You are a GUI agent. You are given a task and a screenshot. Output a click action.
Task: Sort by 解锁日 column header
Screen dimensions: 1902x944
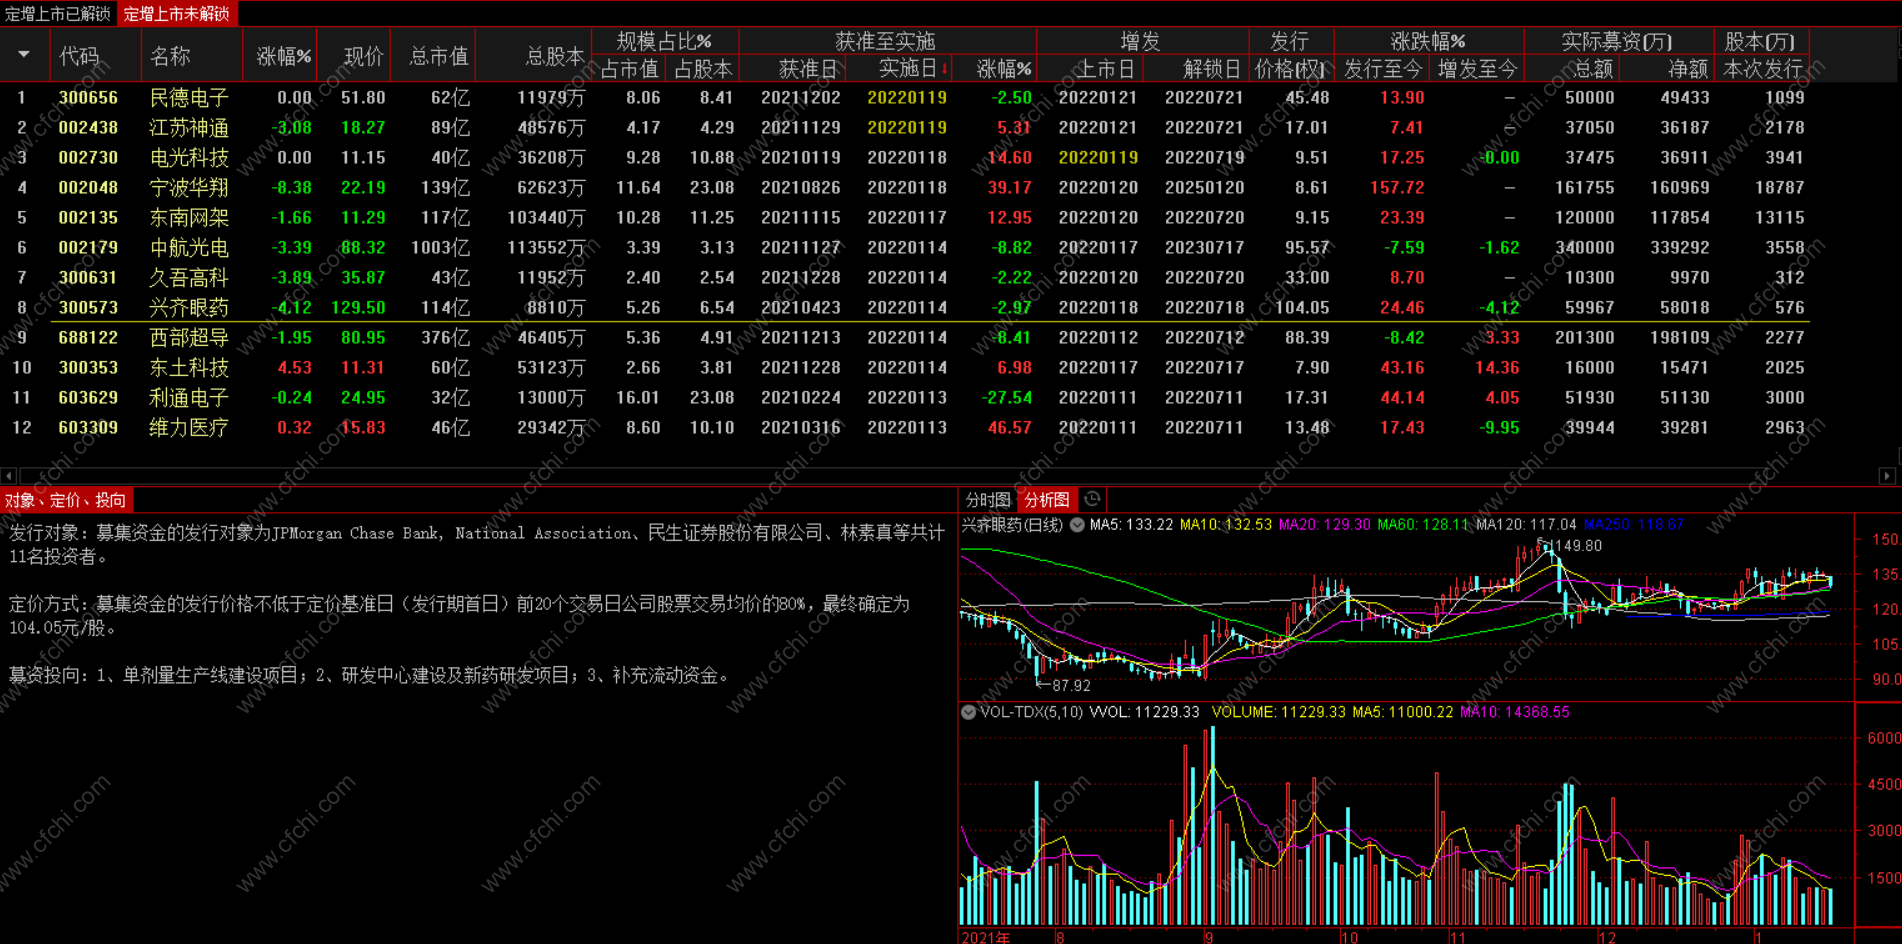click(x=1211, y=69)
